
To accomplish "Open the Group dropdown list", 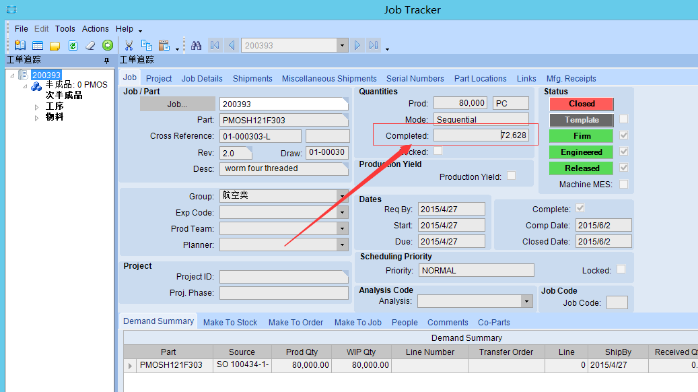I will click(342, 196).
